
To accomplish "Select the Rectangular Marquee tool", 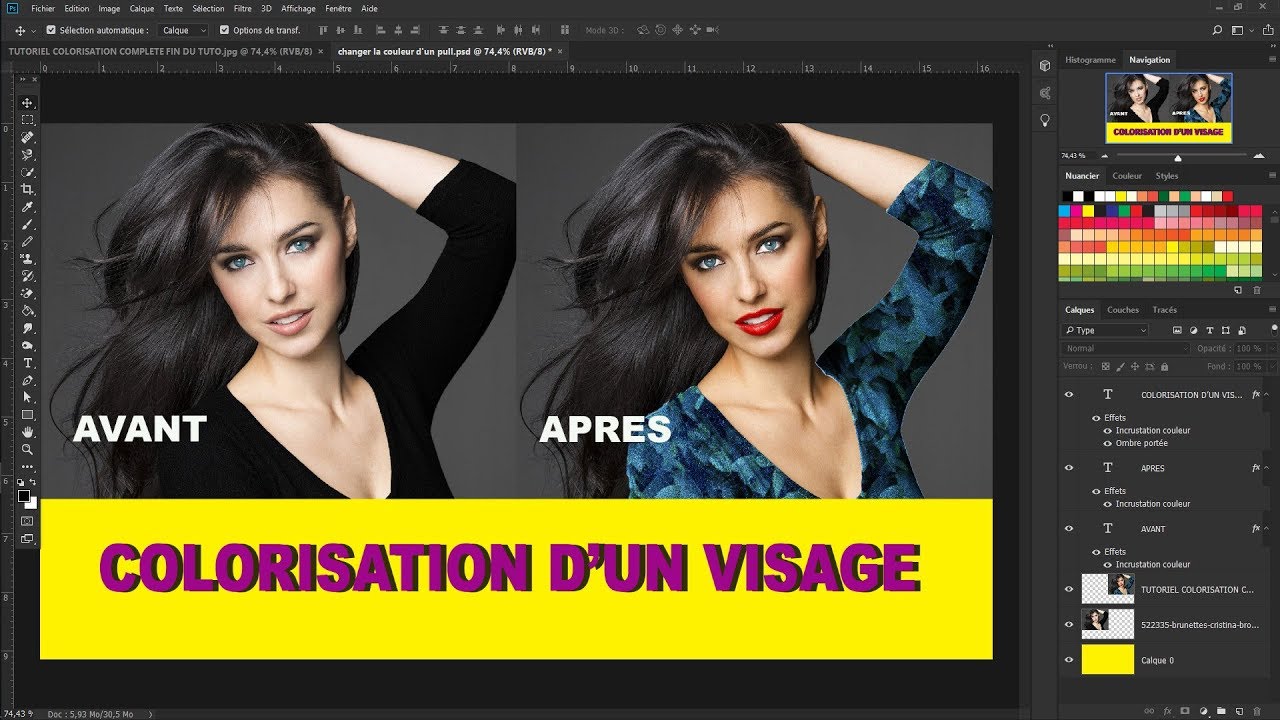I will tap(27, 120).
